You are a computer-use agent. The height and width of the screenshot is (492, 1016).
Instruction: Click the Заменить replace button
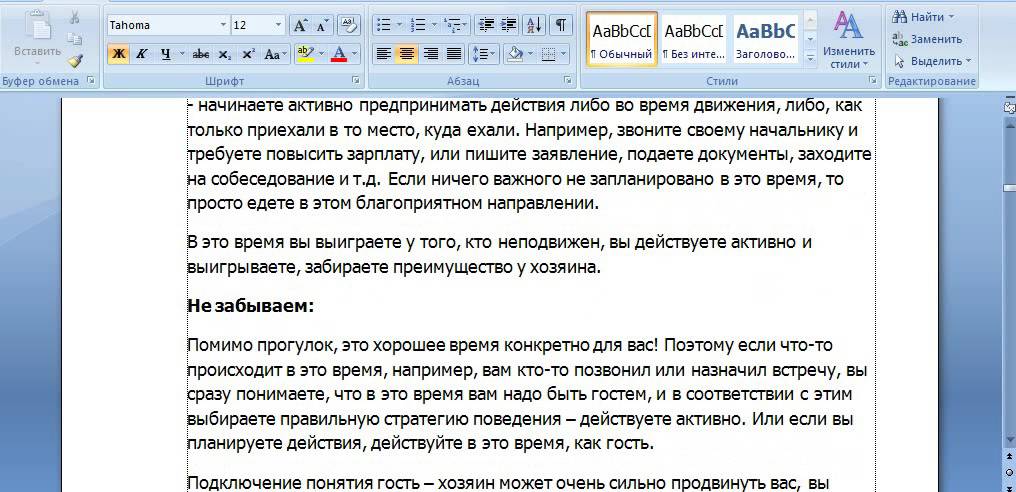[x=927, y=39]
